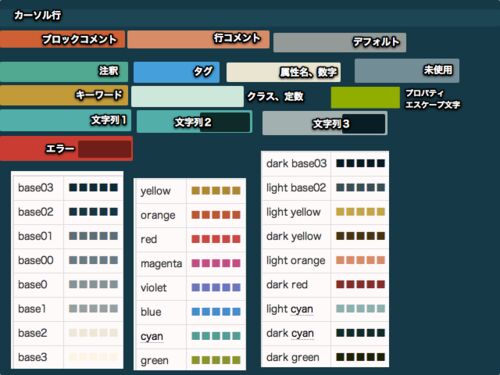Click the 文字列2 bar
Image resolution: width=500 pixels, height=375 pixels.
point(194,122)
